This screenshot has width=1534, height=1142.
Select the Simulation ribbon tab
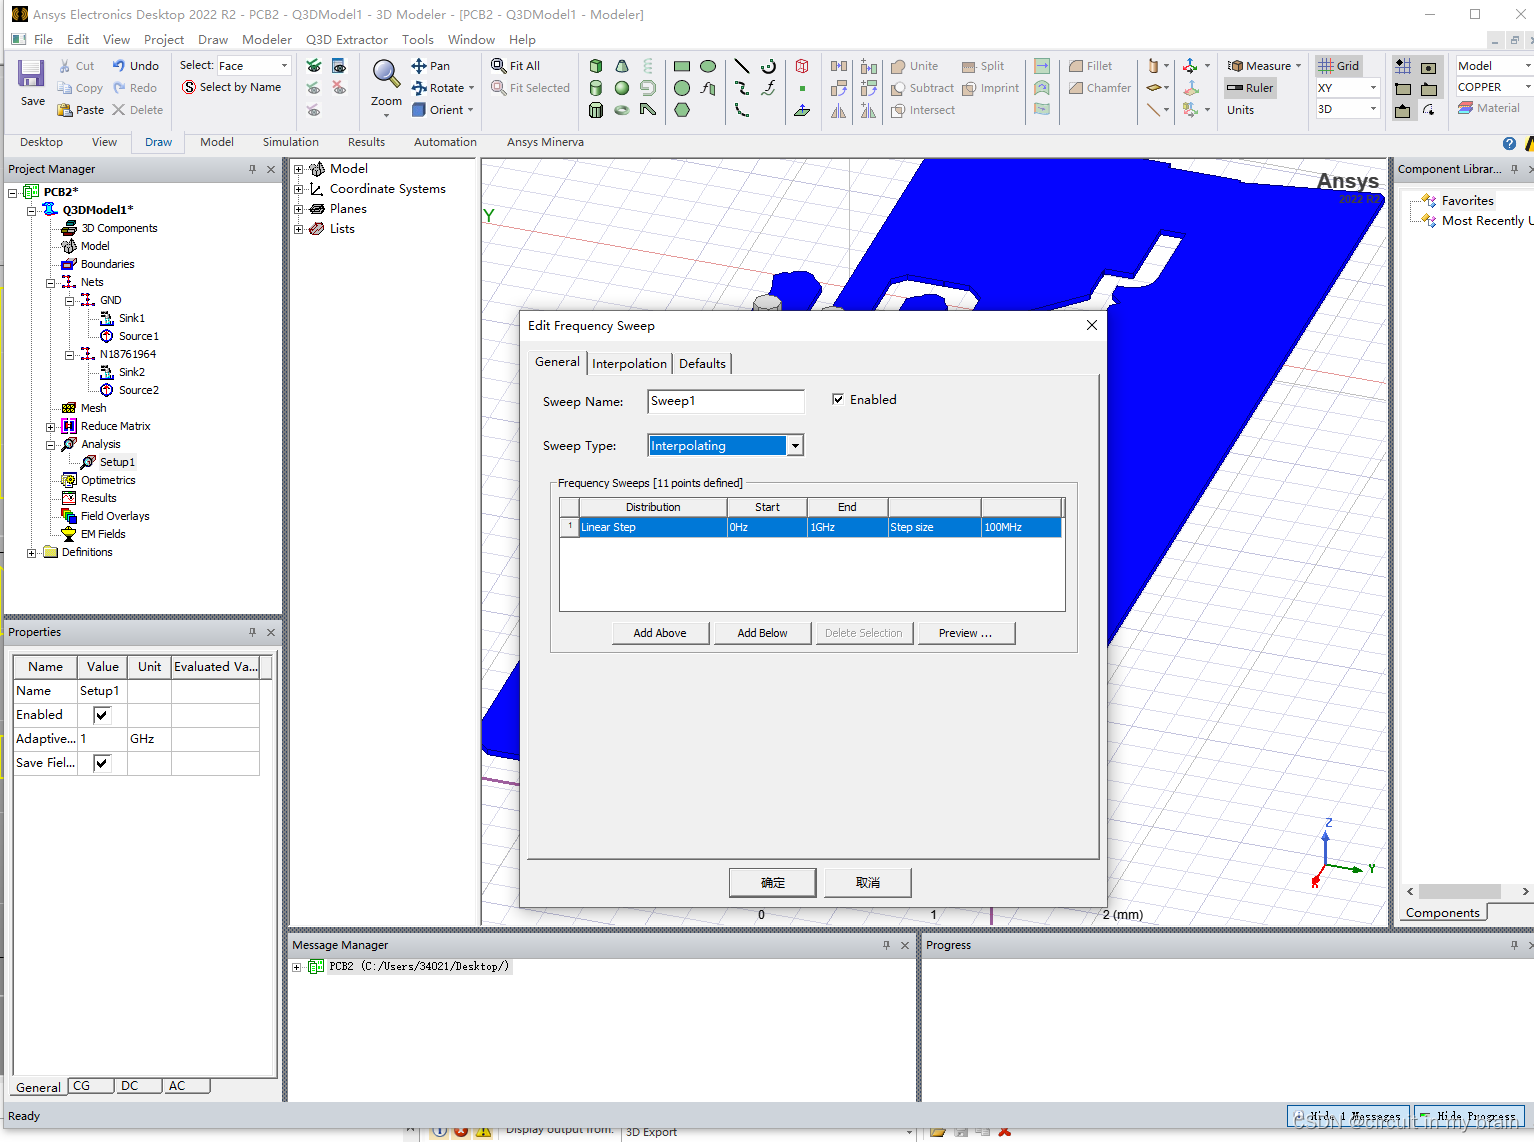click(290, 142)
